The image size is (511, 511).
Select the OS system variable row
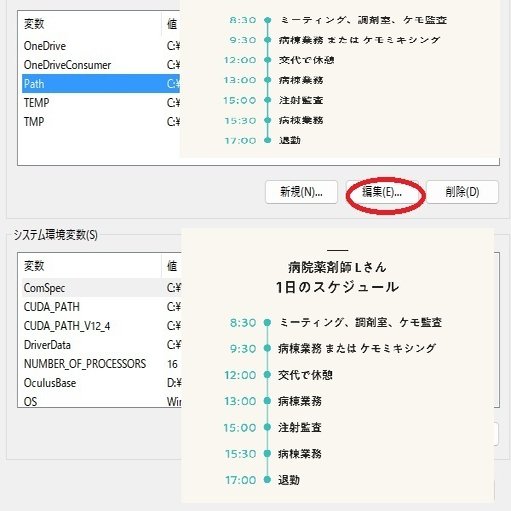pos(102,401)
